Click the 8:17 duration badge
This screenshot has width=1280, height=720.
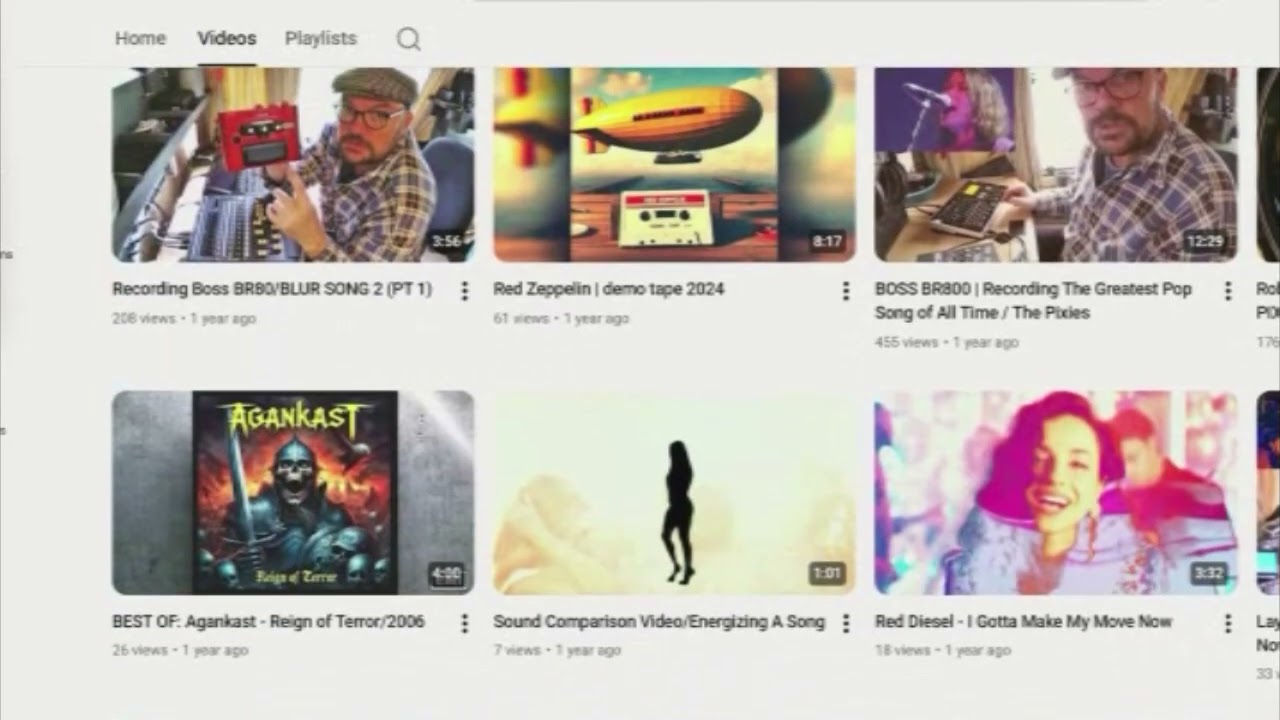(x=827, y=241)
